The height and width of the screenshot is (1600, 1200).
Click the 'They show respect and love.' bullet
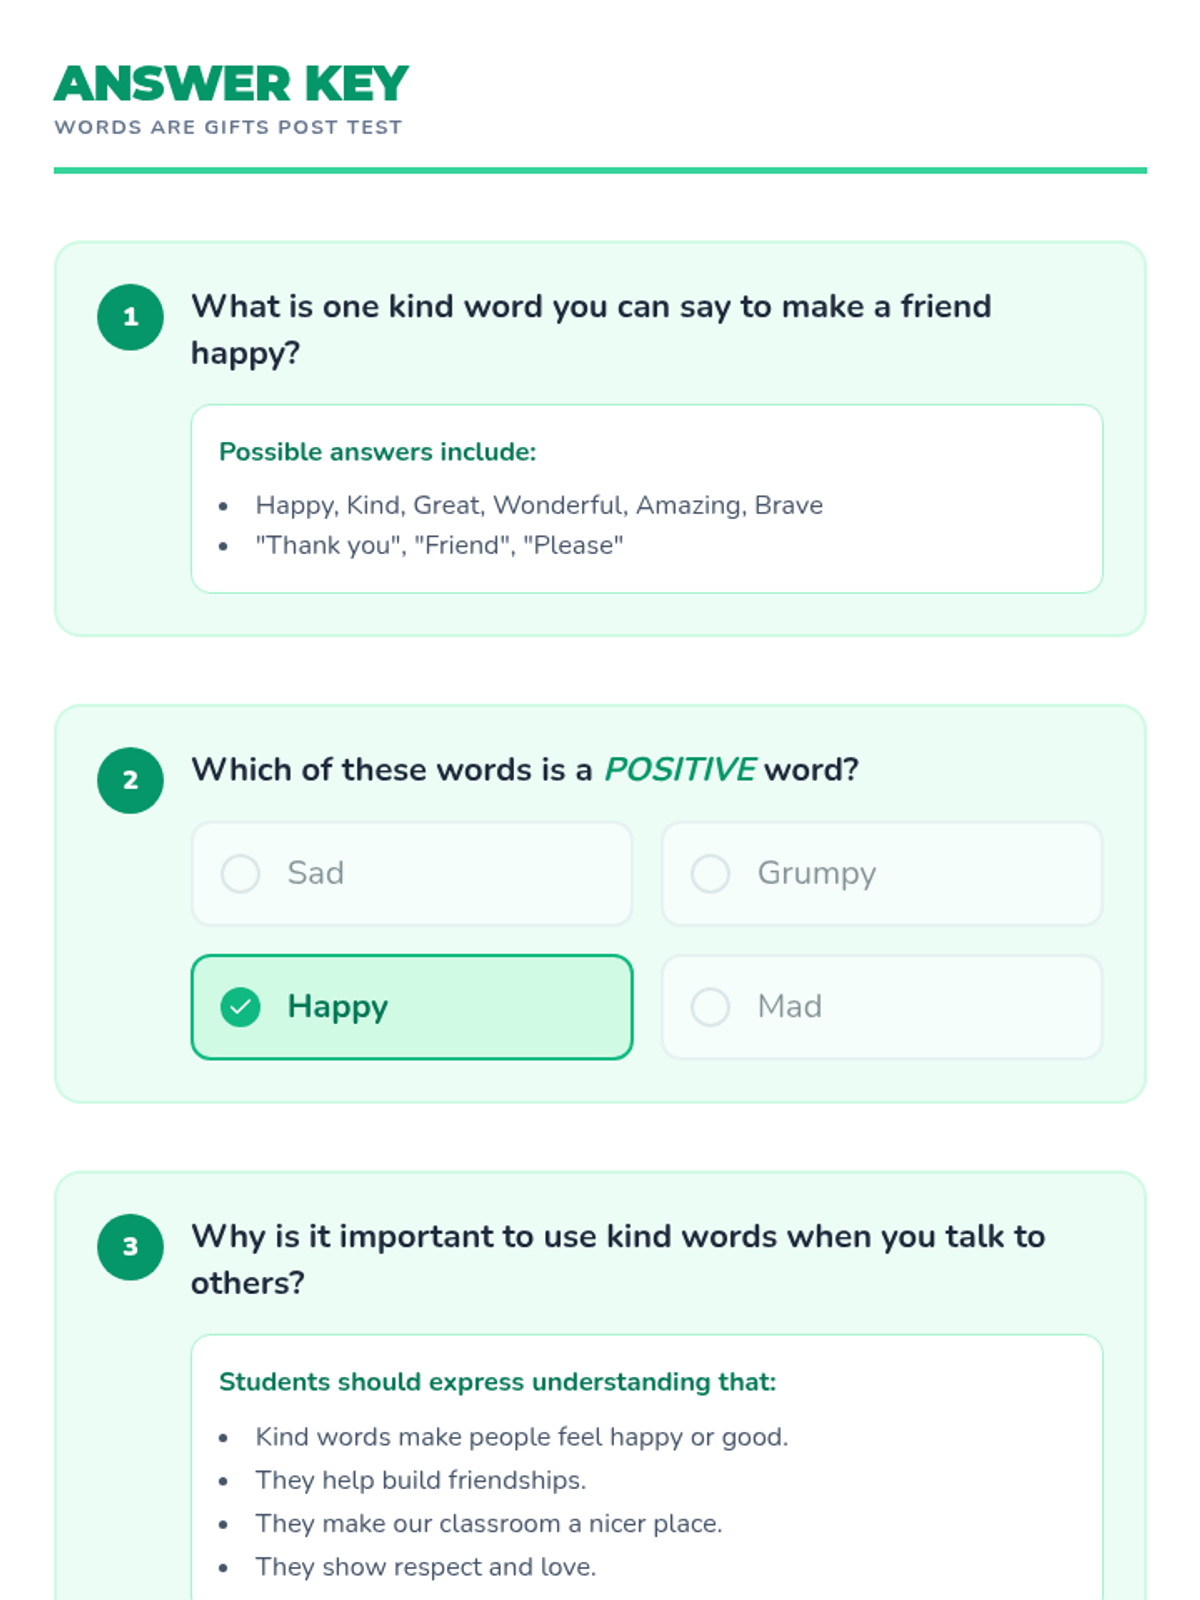click(425, 1567)
